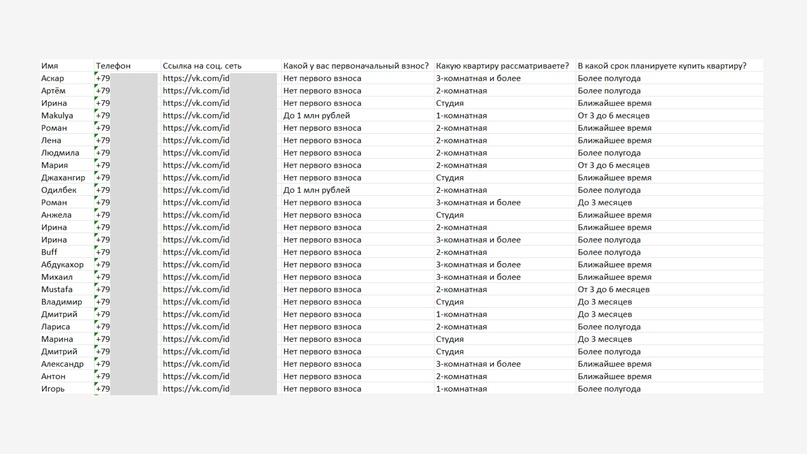Select the "Телефон" column header cell
This screenshot has width=807, height=454.
click(113, 66)
